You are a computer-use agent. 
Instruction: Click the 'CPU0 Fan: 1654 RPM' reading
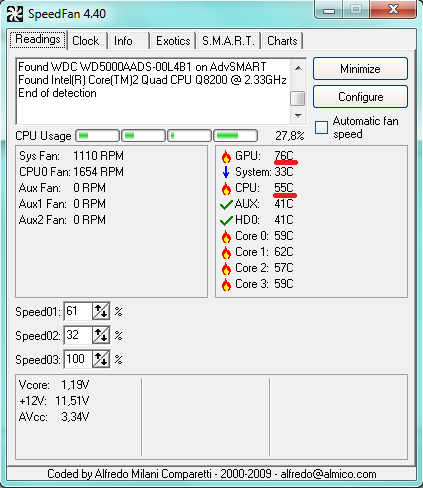[x=71, y=172]
